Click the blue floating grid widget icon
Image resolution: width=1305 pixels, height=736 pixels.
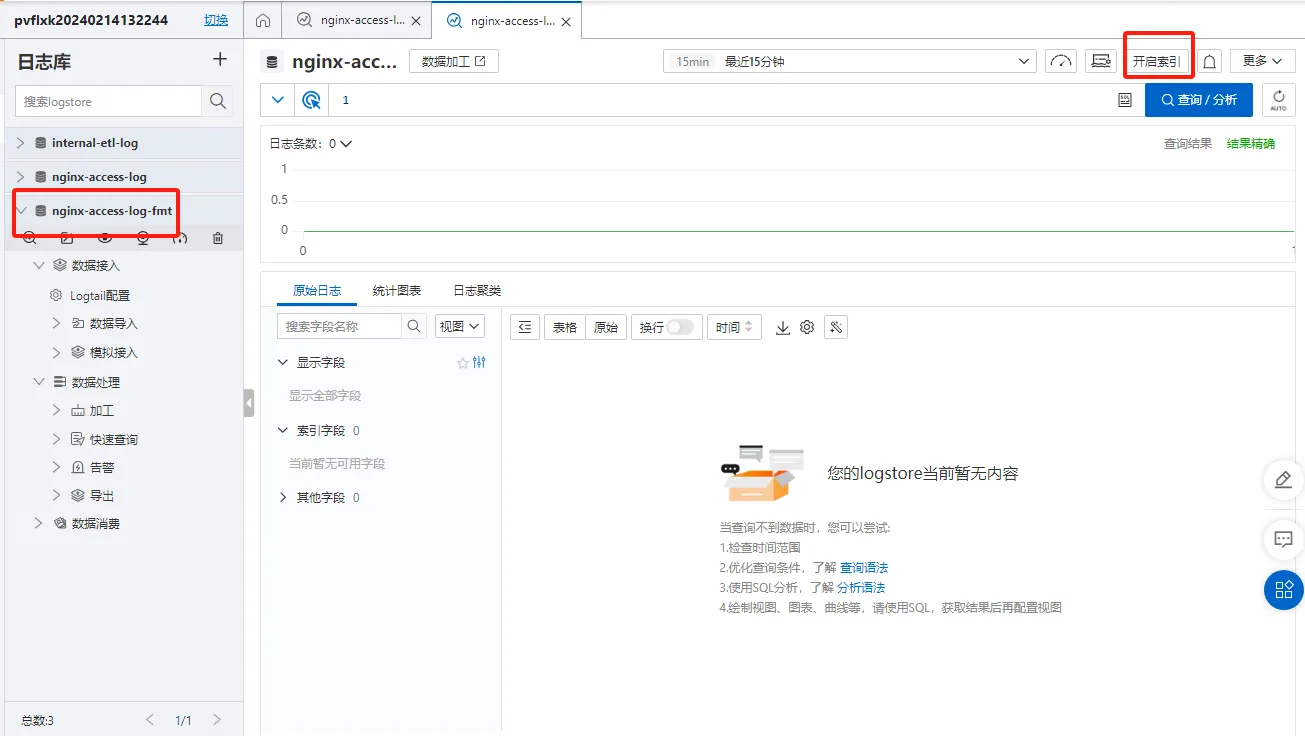point(1284,590)
